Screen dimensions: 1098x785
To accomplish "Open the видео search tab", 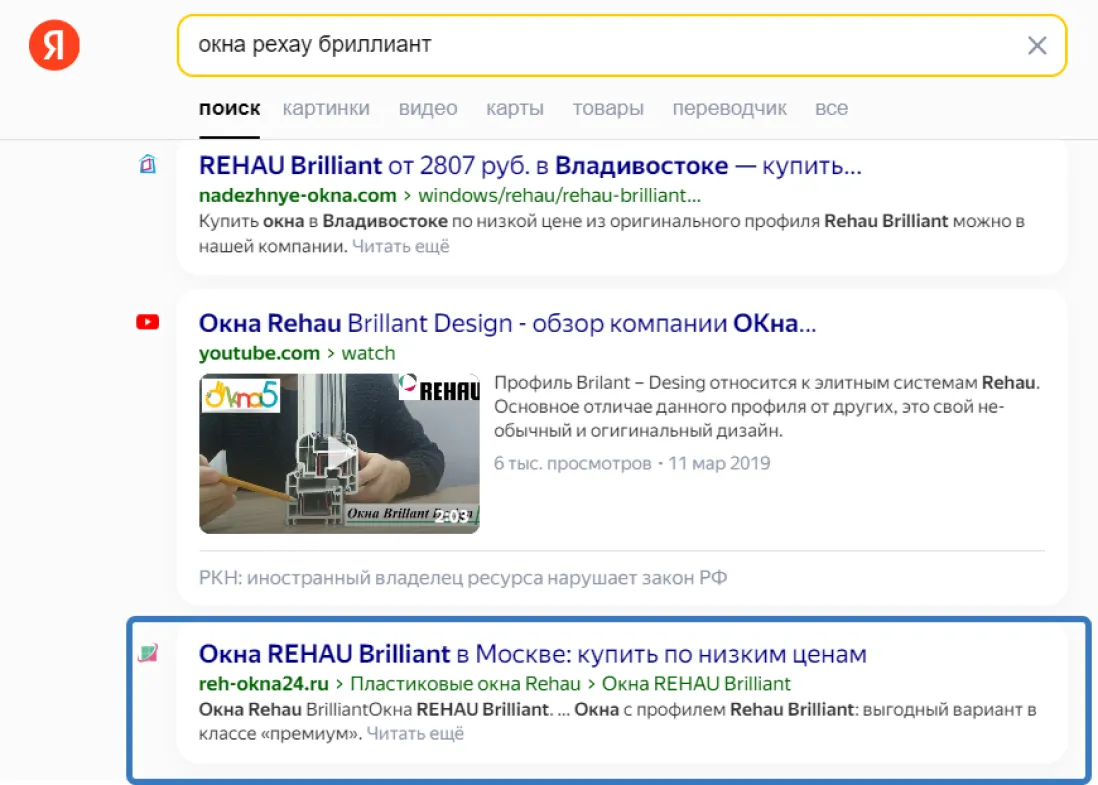I will (x=427, y=108).
